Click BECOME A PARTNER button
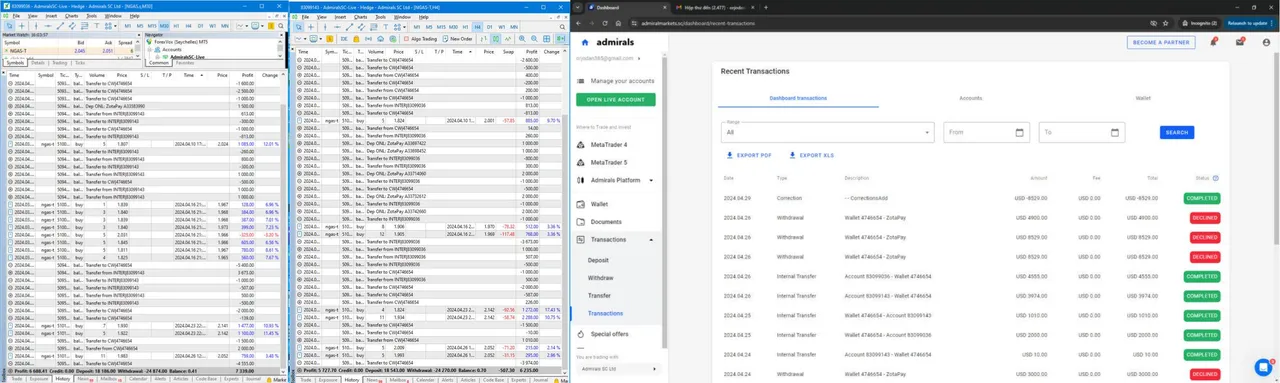Screen dimensions: 1280x383 [x=1161, y=42]
